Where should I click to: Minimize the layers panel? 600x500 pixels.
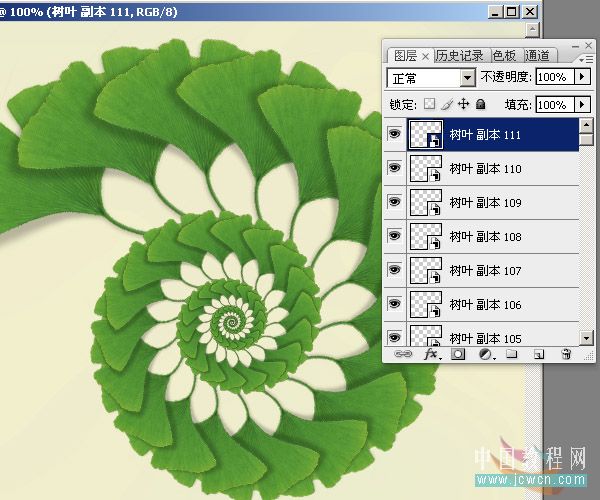coord(575,46)
